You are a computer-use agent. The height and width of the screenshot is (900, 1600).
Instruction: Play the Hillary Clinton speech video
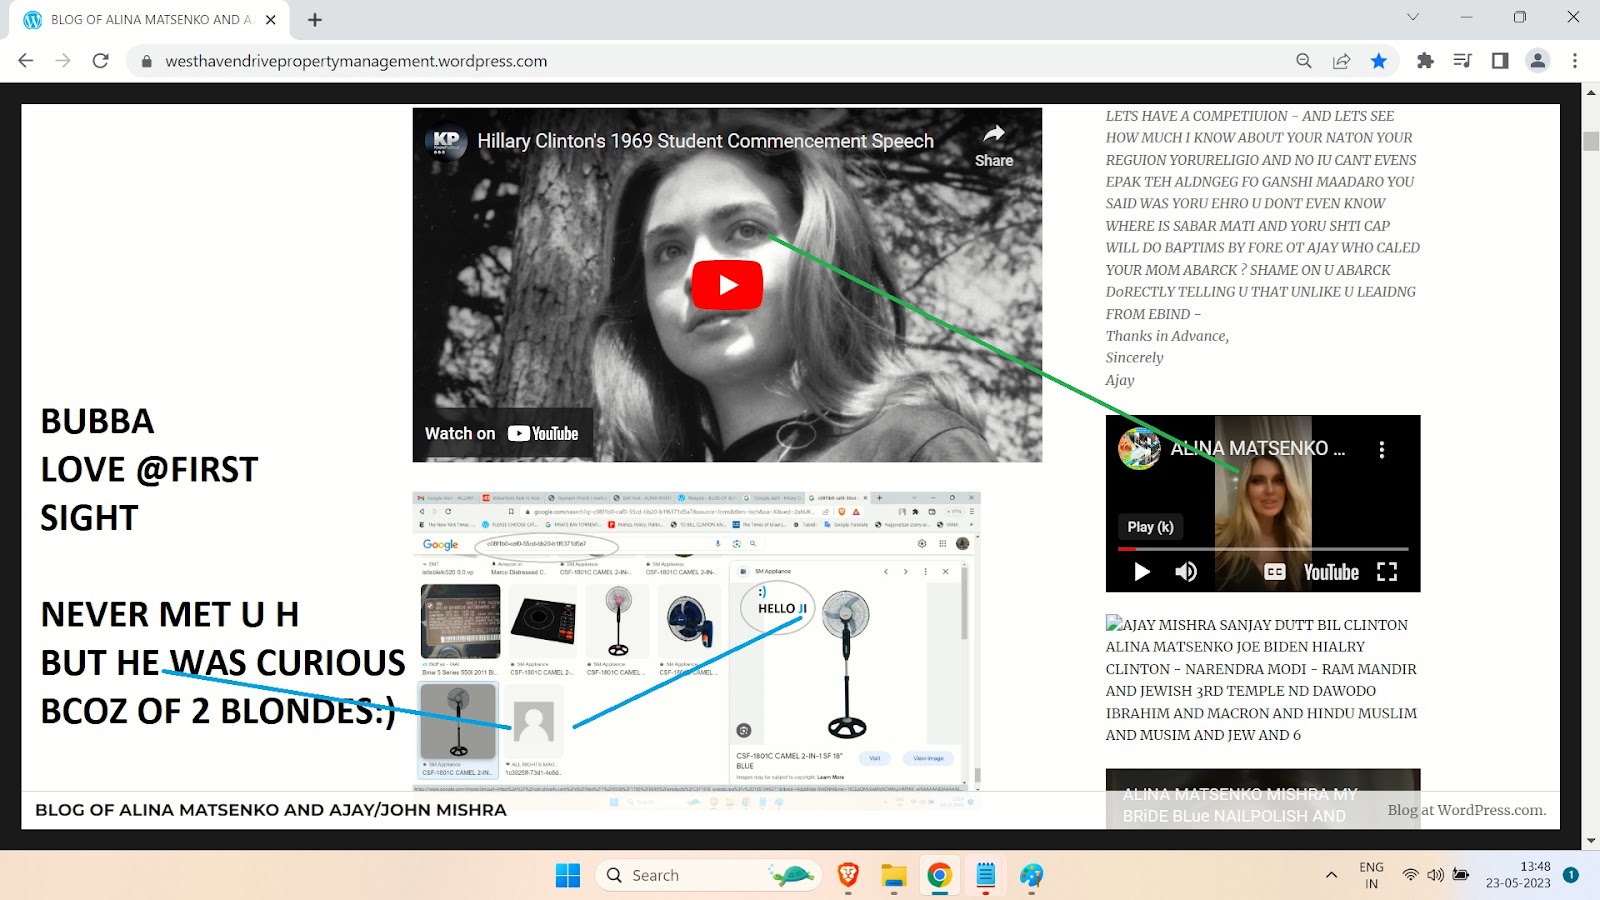(x=727, y=285)
